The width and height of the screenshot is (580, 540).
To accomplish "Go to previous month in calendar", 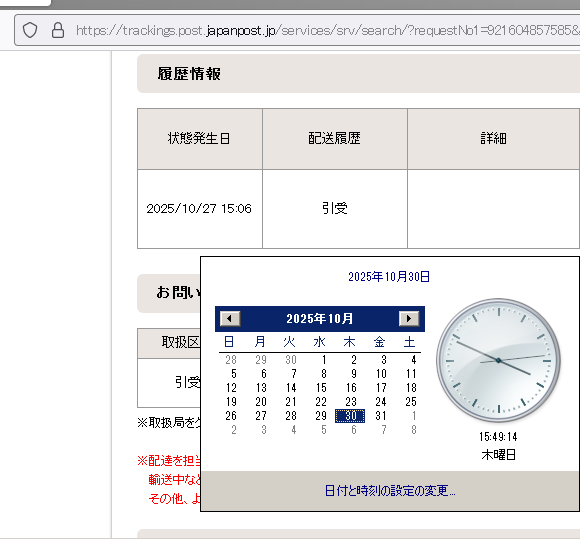I will click(230, 318).
